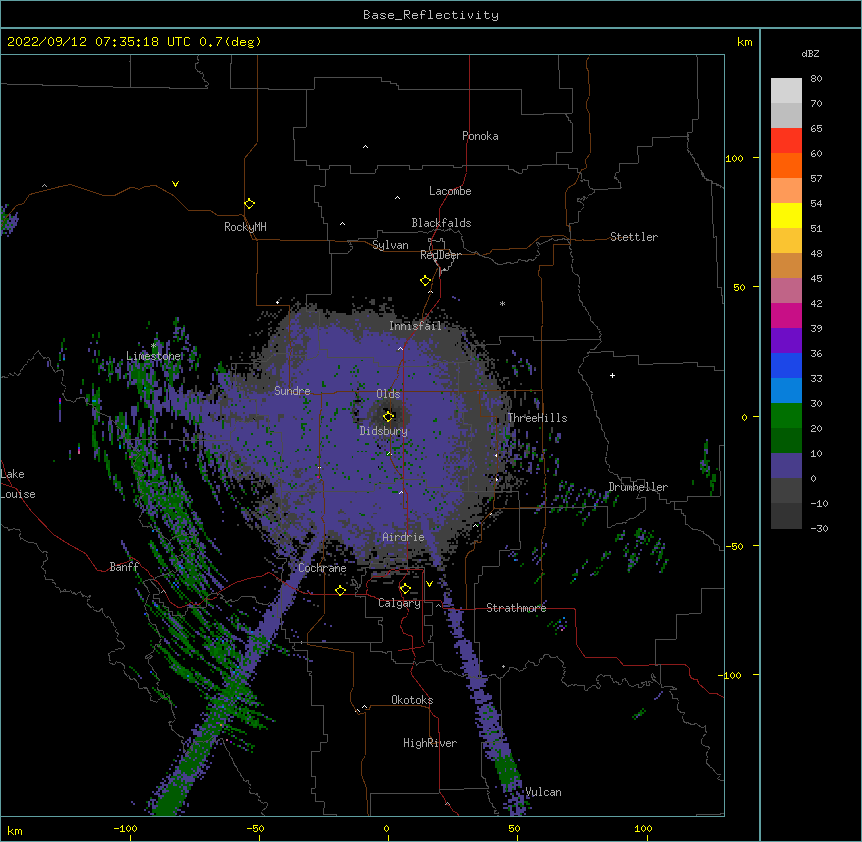Viewport: 862px width, 842px height.
Task: Click the yellow V marker northeast of Calgary
Action: tap(429, 584)
